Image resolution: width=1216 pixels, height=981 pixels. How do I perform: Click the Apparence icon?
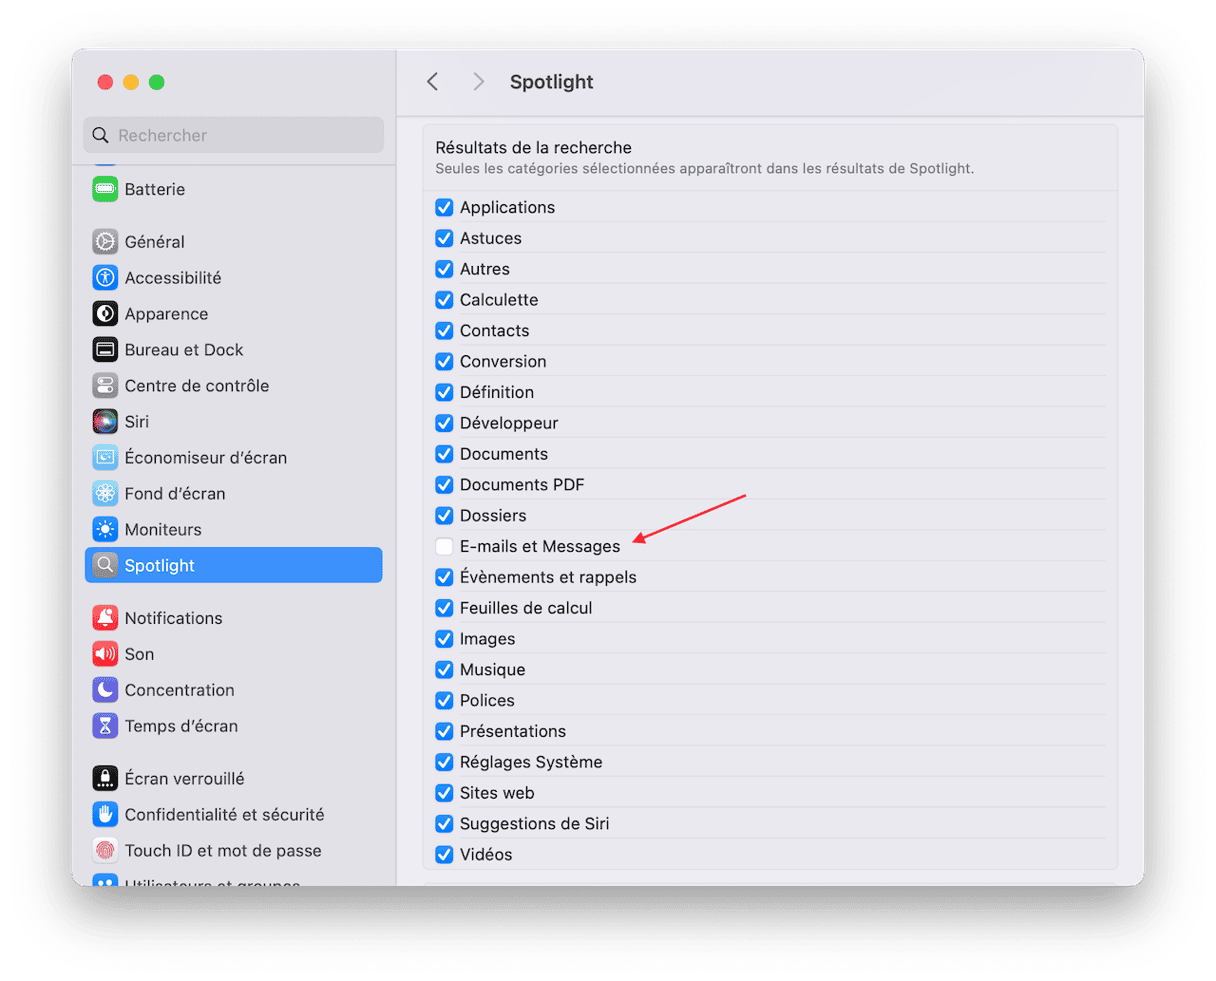[105, 314]
